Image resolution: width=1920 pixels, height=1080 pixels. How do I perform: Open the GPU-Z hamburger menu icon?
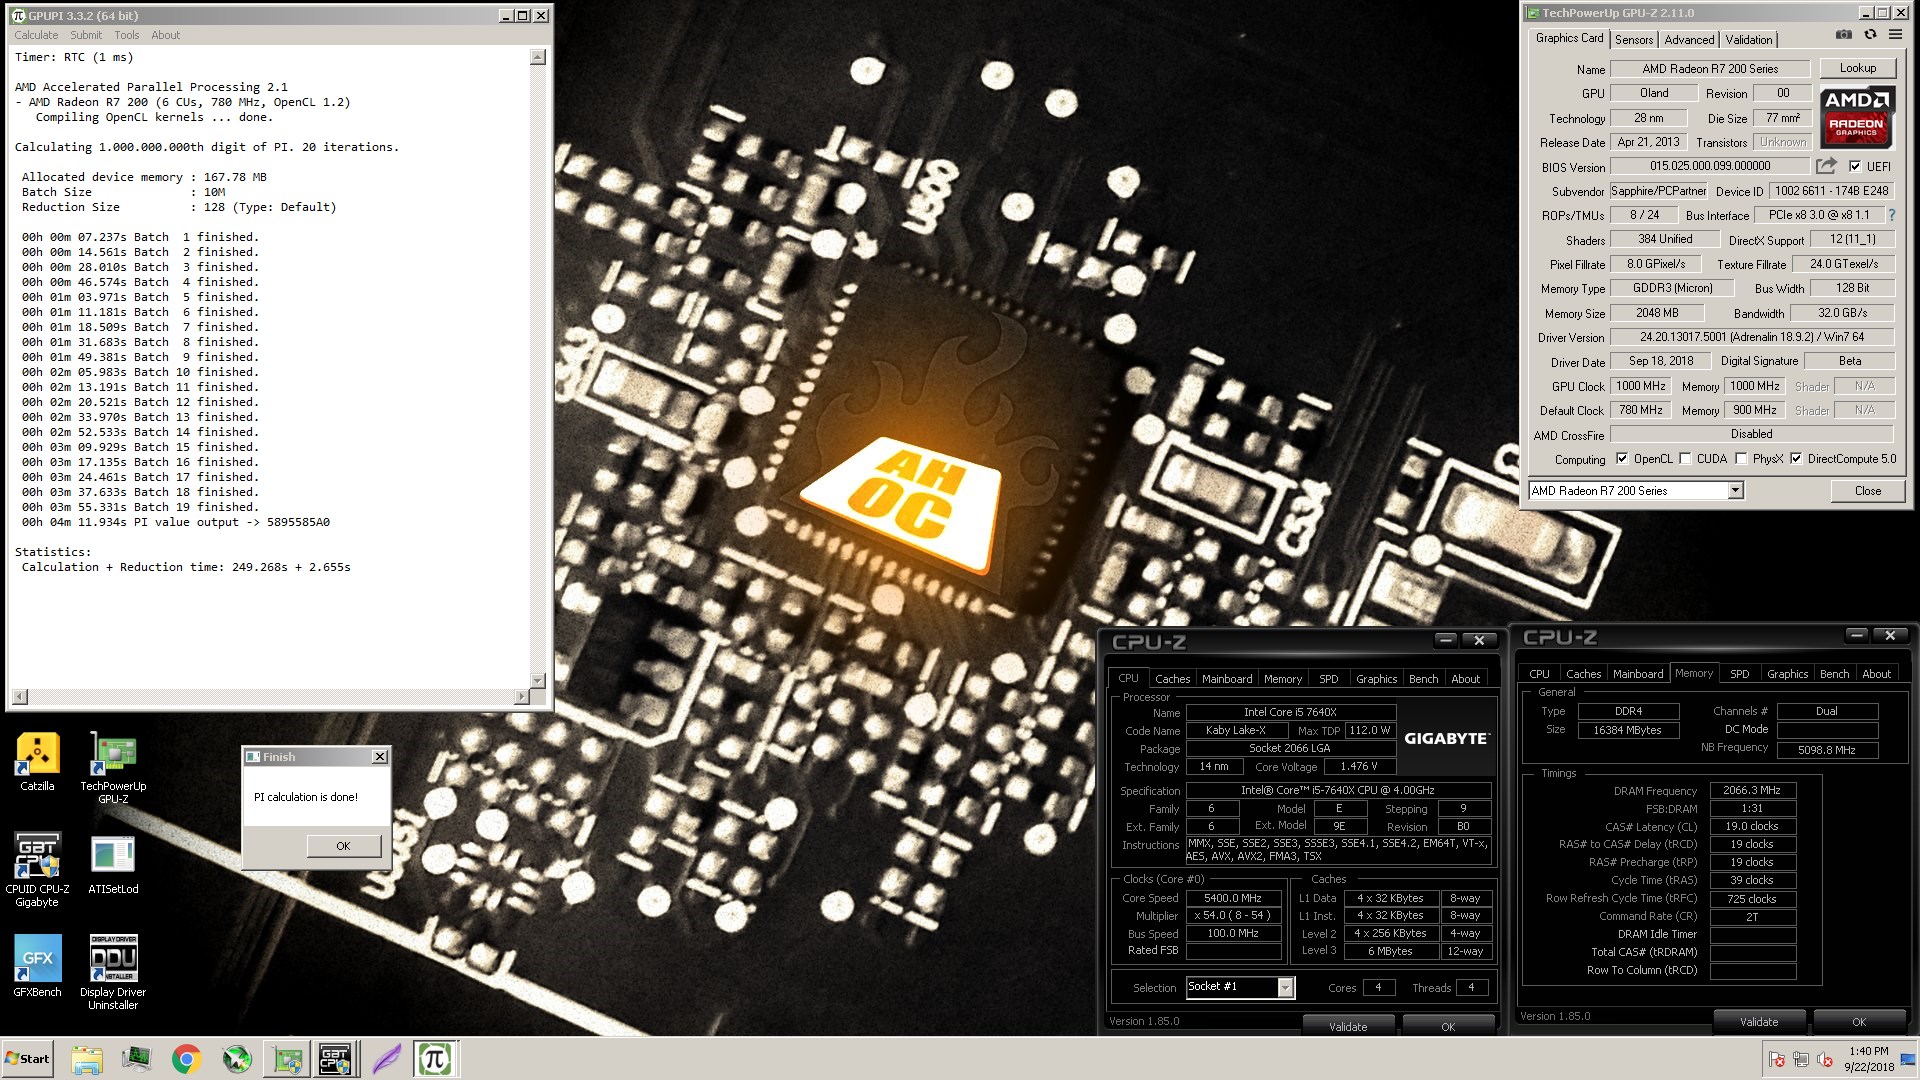pyautogui.click(x=1895, y=35)
